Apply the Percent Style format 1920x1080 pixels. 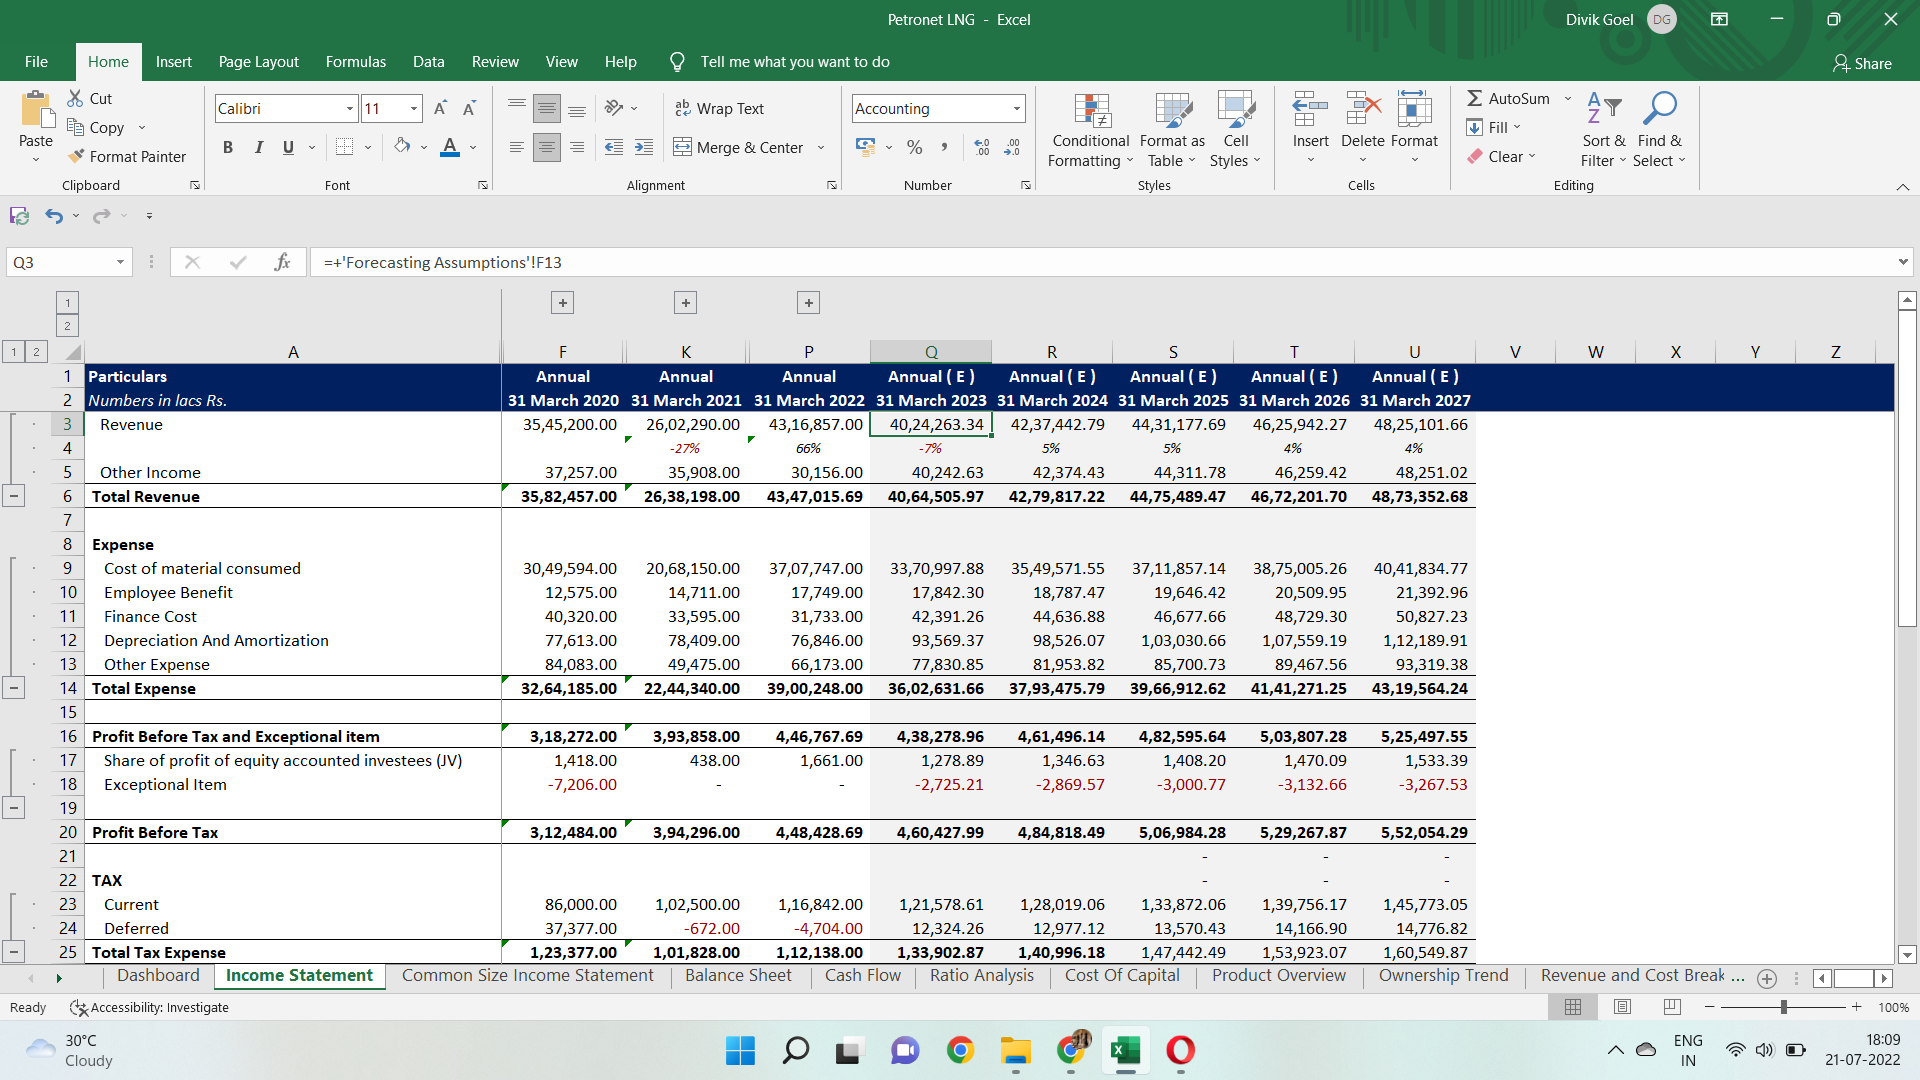pos(914,147)
